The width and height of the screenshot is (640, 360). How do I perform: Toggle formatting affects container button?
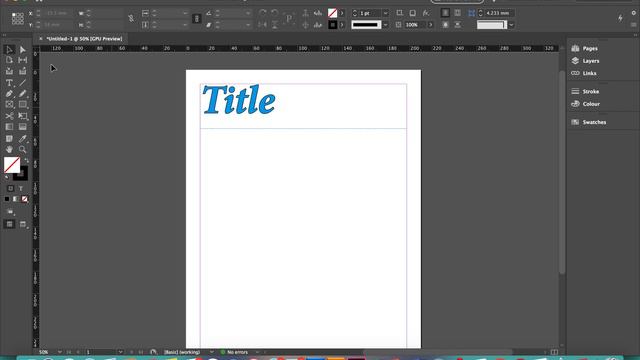tap(10, 189)
